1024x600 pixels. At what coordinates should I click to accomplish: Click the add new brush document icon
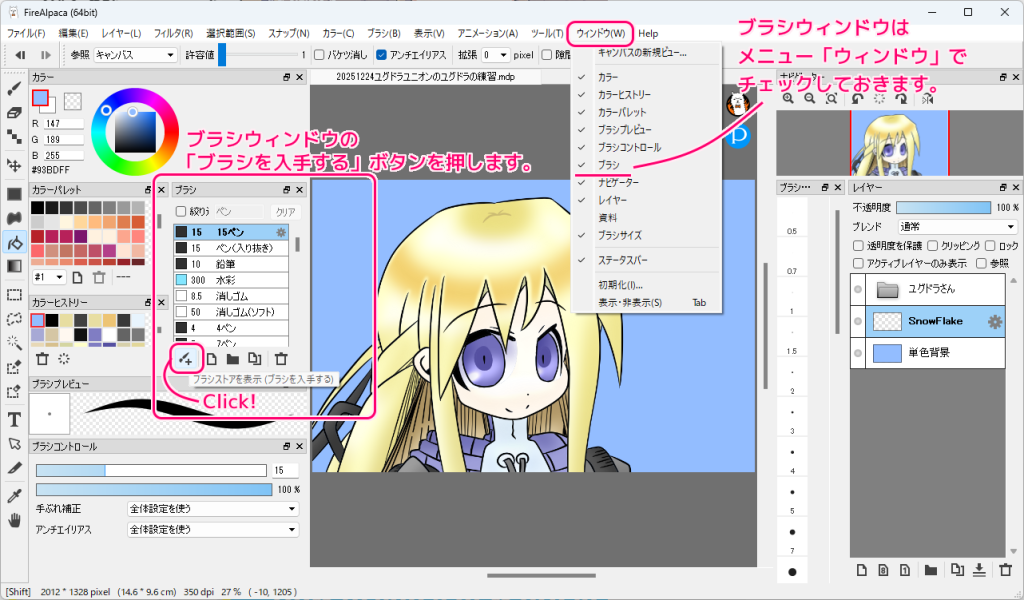pyautogui.click(x=213, y=358)
